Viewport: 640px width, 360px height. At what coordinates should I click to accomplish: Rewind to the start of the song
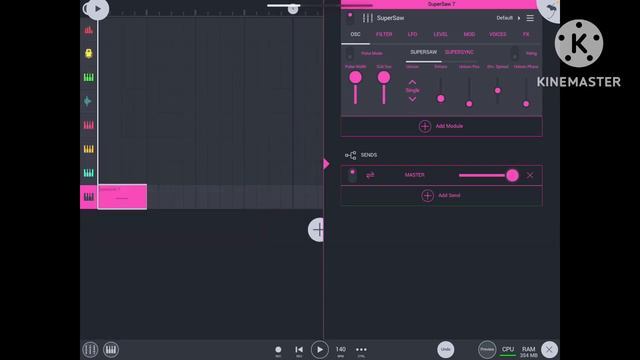(299, 351)
